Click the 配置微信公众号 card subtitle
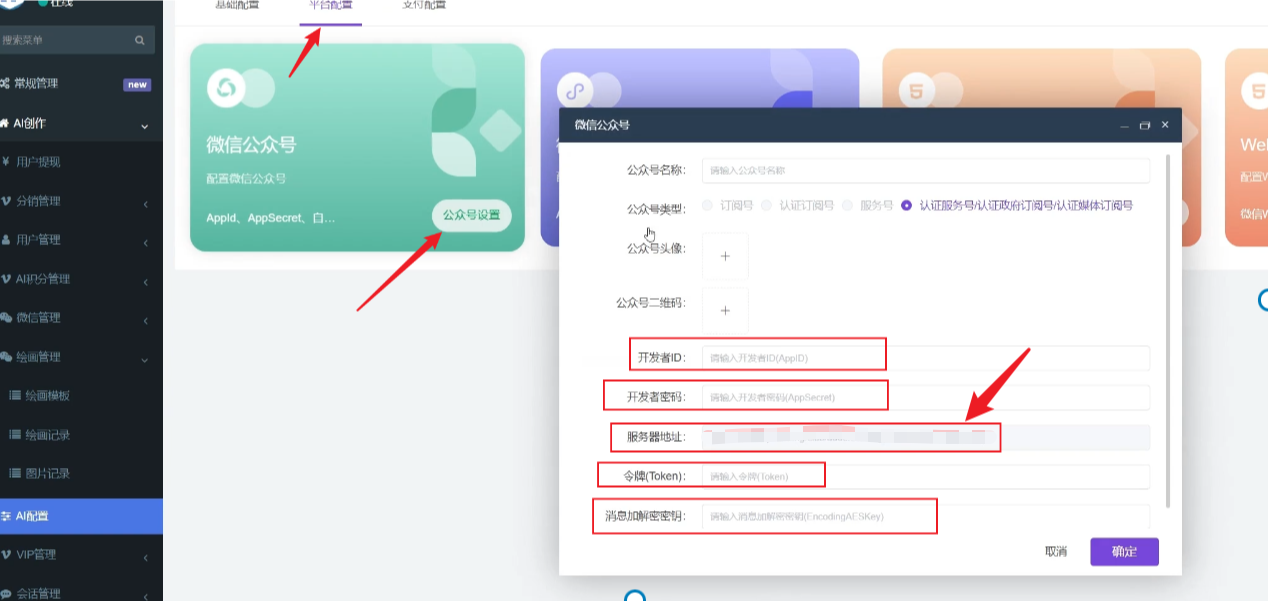 coord(246,179)
